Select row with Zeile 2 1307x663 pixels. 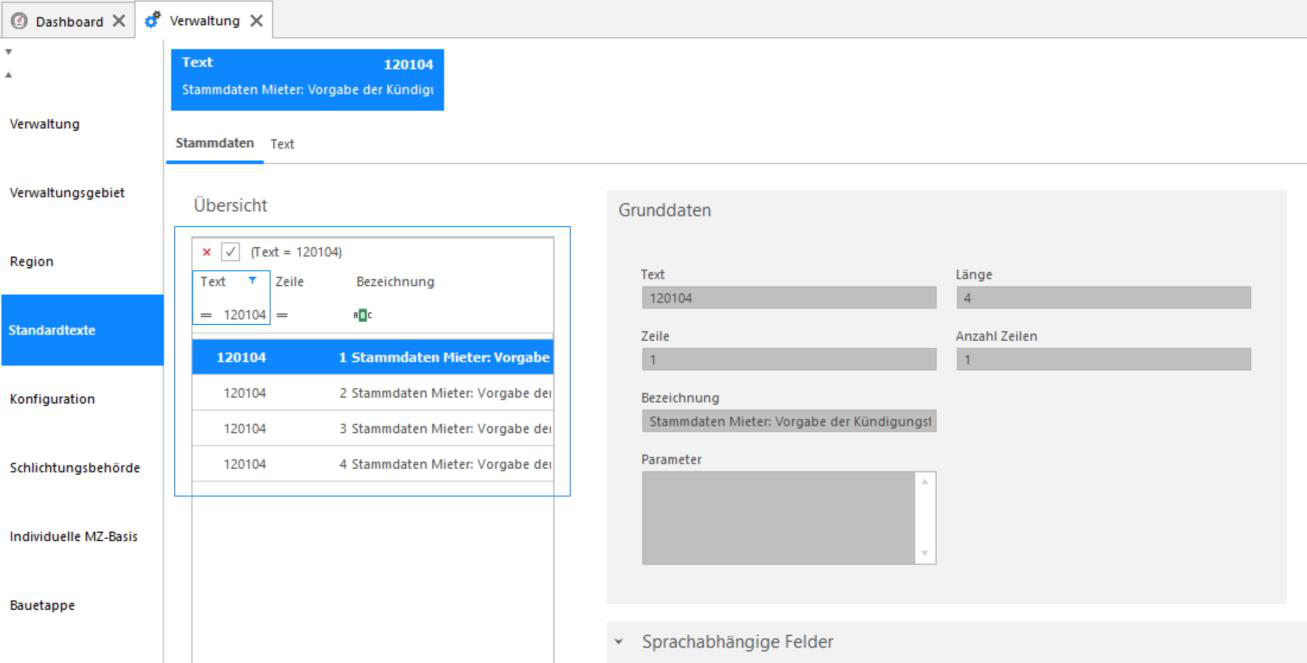point(372,393)
